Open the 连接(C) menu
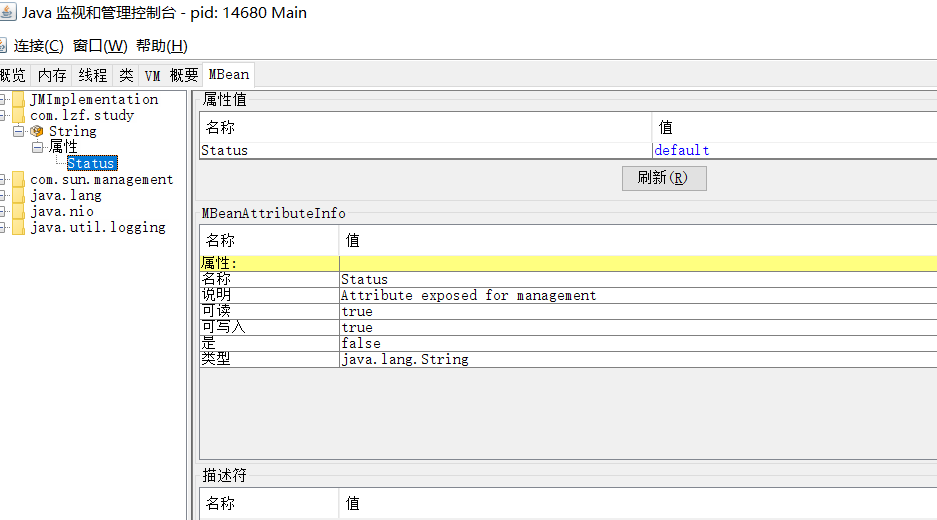This screenshot has width=937, height=520. tap(38, 46)
